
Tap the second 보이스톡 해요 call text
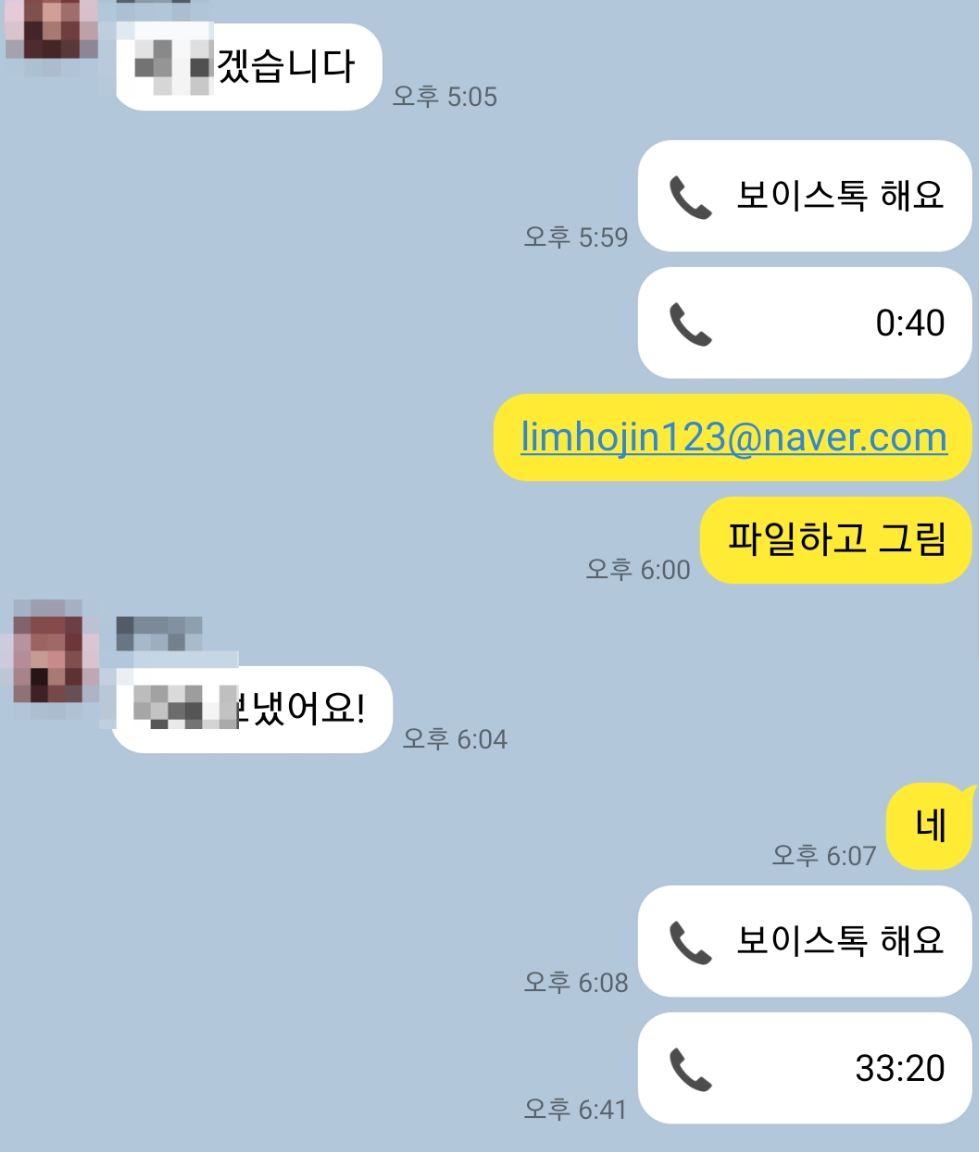click(839, 940)
